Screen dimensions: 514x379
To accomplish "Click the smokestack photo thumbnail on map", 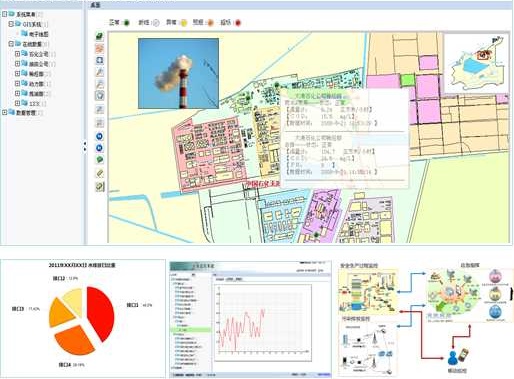I will [179, 73].
